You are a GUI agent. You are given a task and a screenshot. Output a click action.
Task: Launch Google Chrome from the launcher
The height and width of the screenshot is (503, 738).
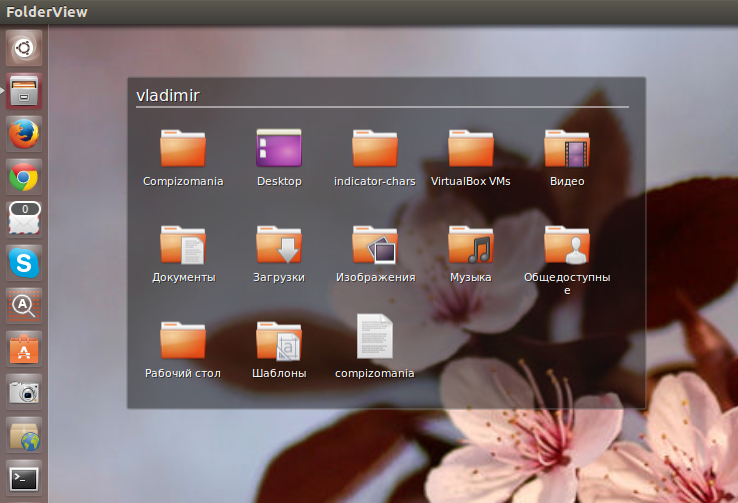24,177
